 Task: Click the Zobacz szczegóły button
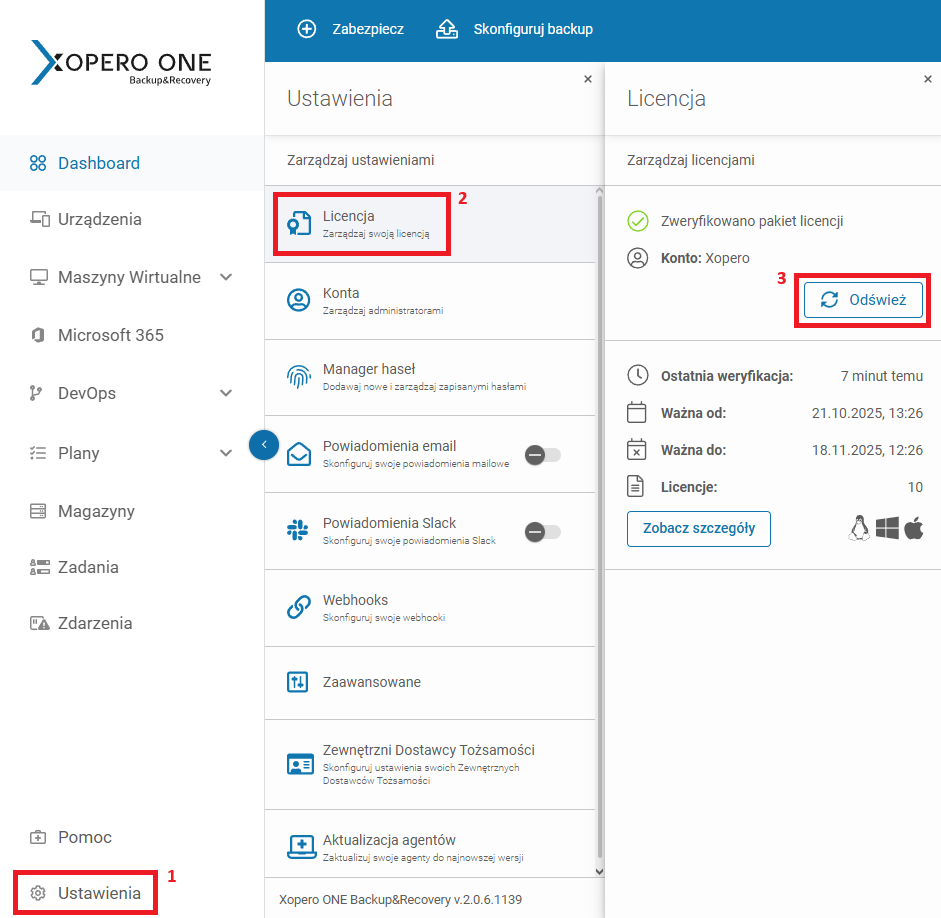698,529
